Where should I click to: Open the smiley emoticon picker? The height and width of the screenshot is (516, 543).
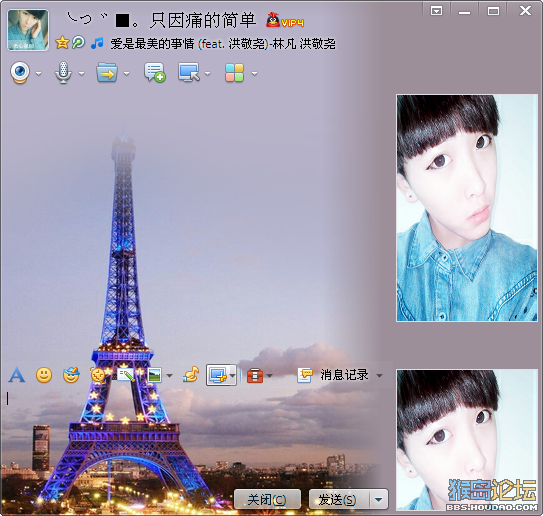tap(44, 375)
